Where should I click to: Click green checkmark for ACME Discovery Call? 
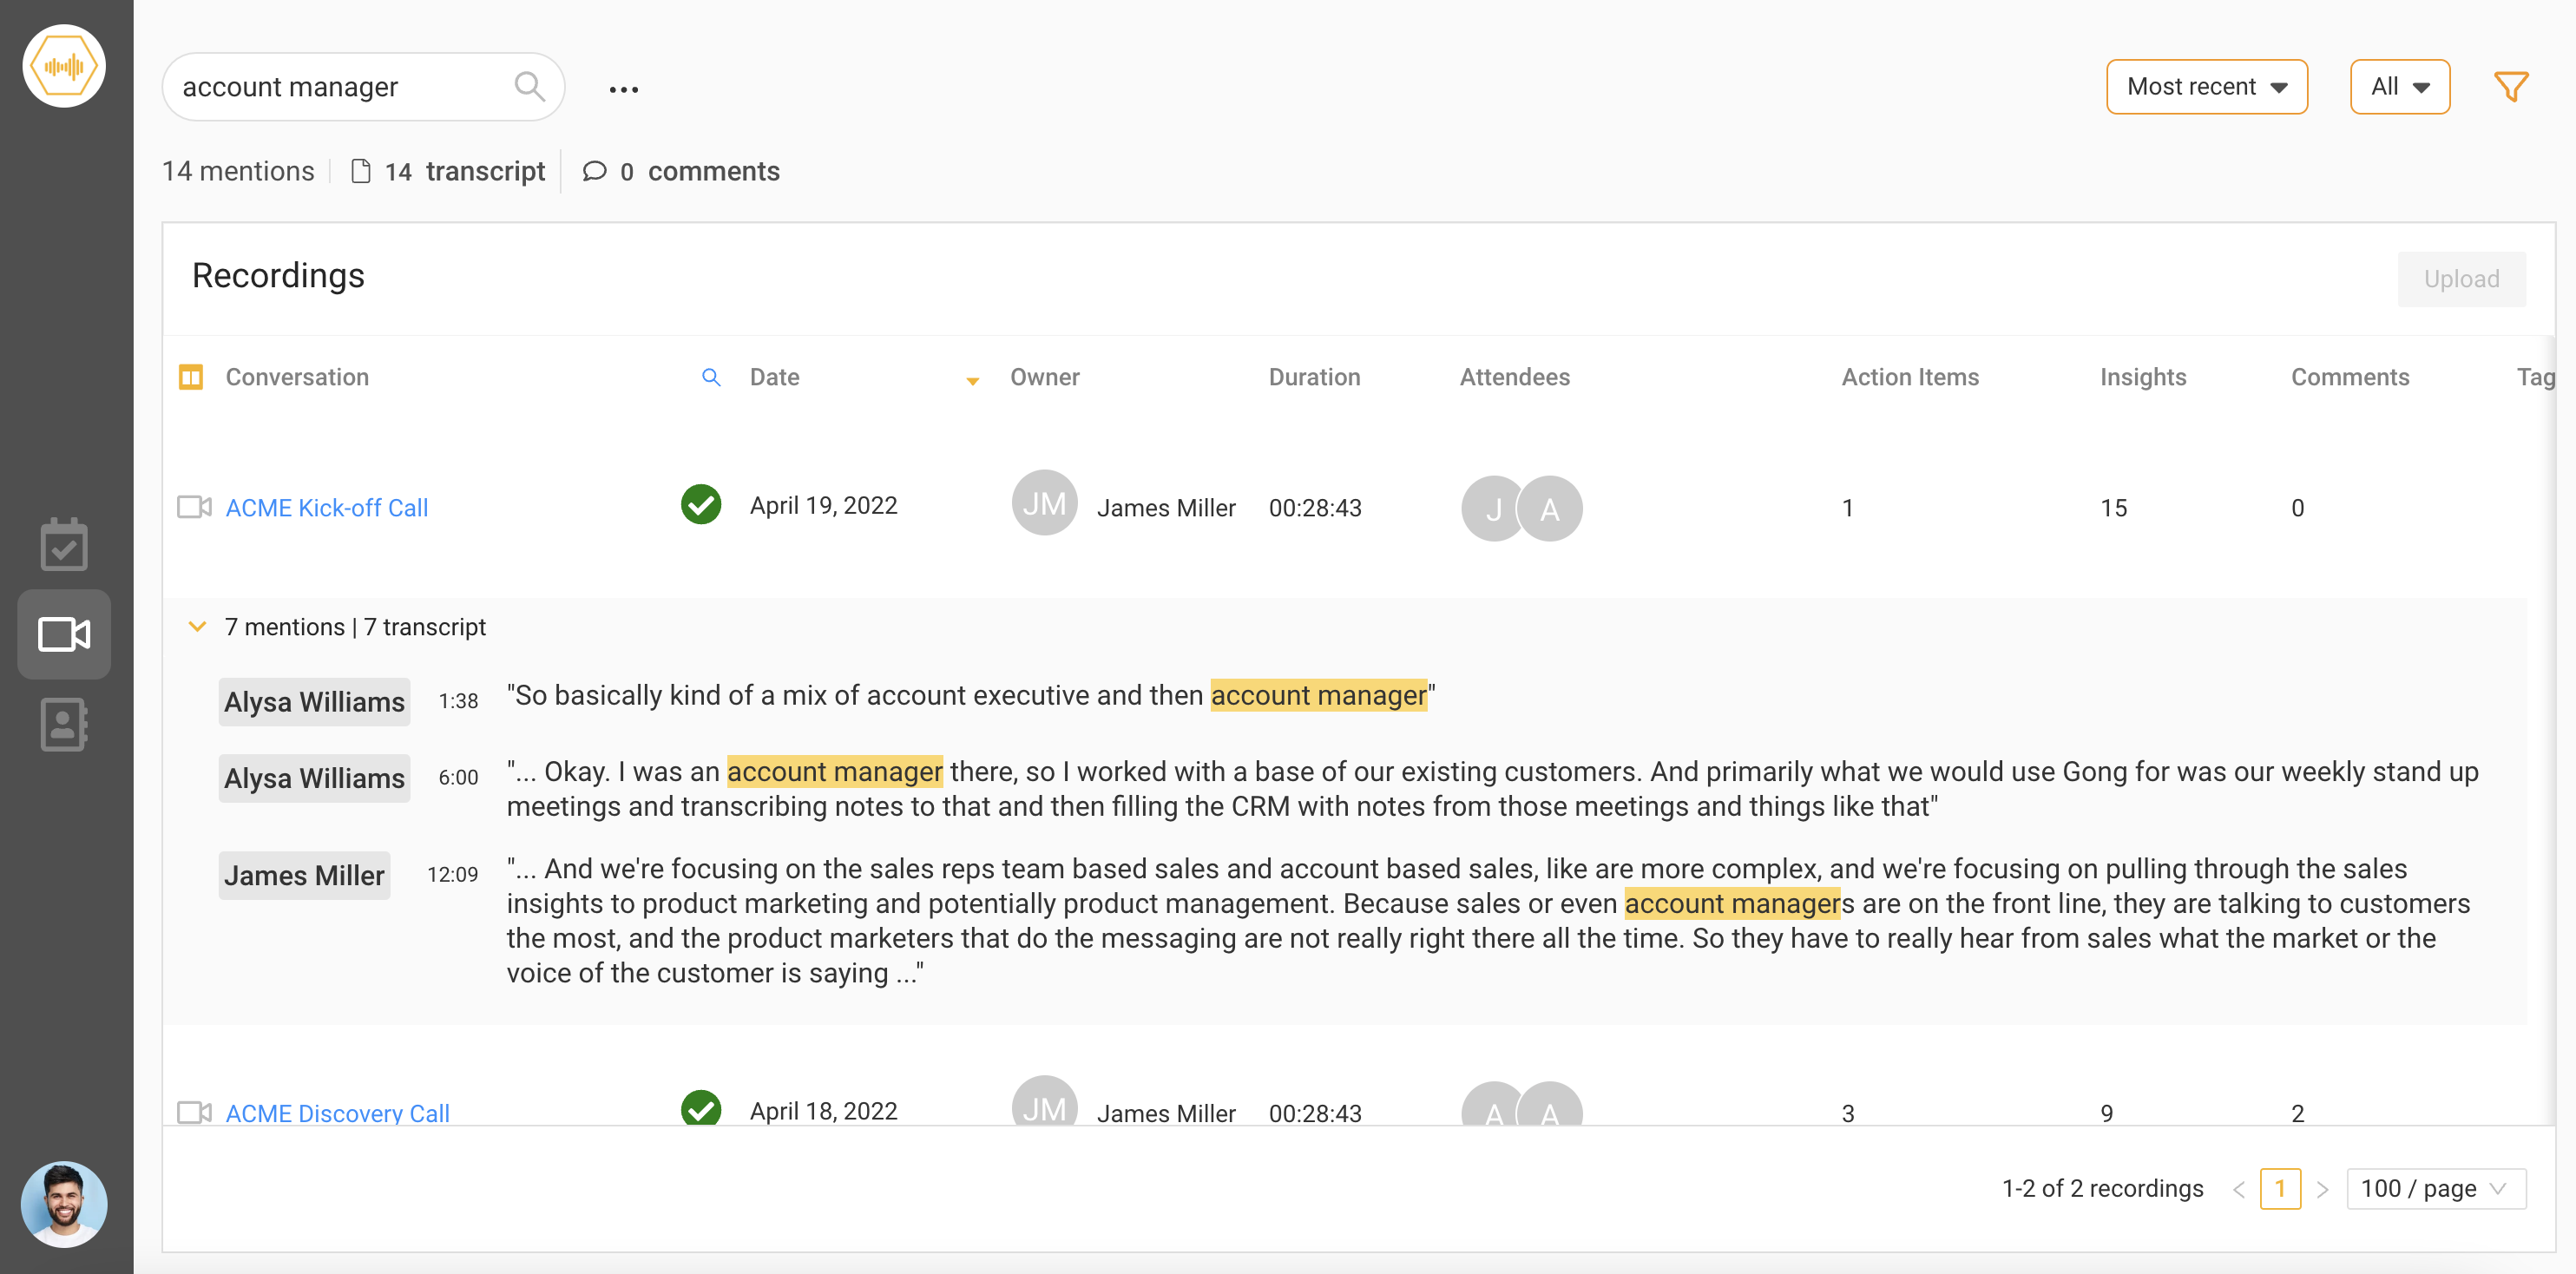click(701, 1108)
